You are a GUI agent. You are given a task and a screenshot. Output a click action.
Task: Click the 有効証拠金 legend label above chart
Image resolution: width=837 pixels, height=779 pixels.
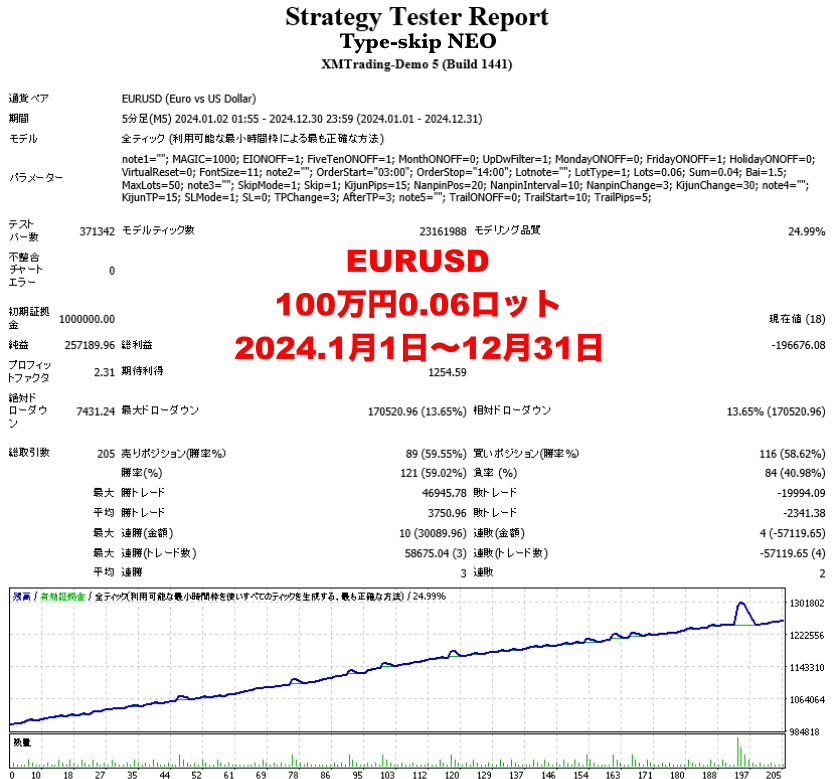click(x=61, y=596)
